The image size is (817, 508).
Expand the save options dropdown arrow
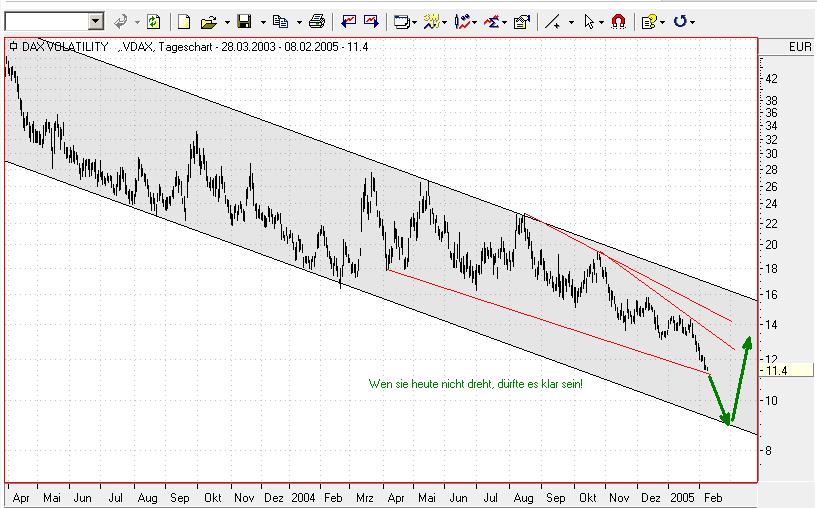coord(263,22)
